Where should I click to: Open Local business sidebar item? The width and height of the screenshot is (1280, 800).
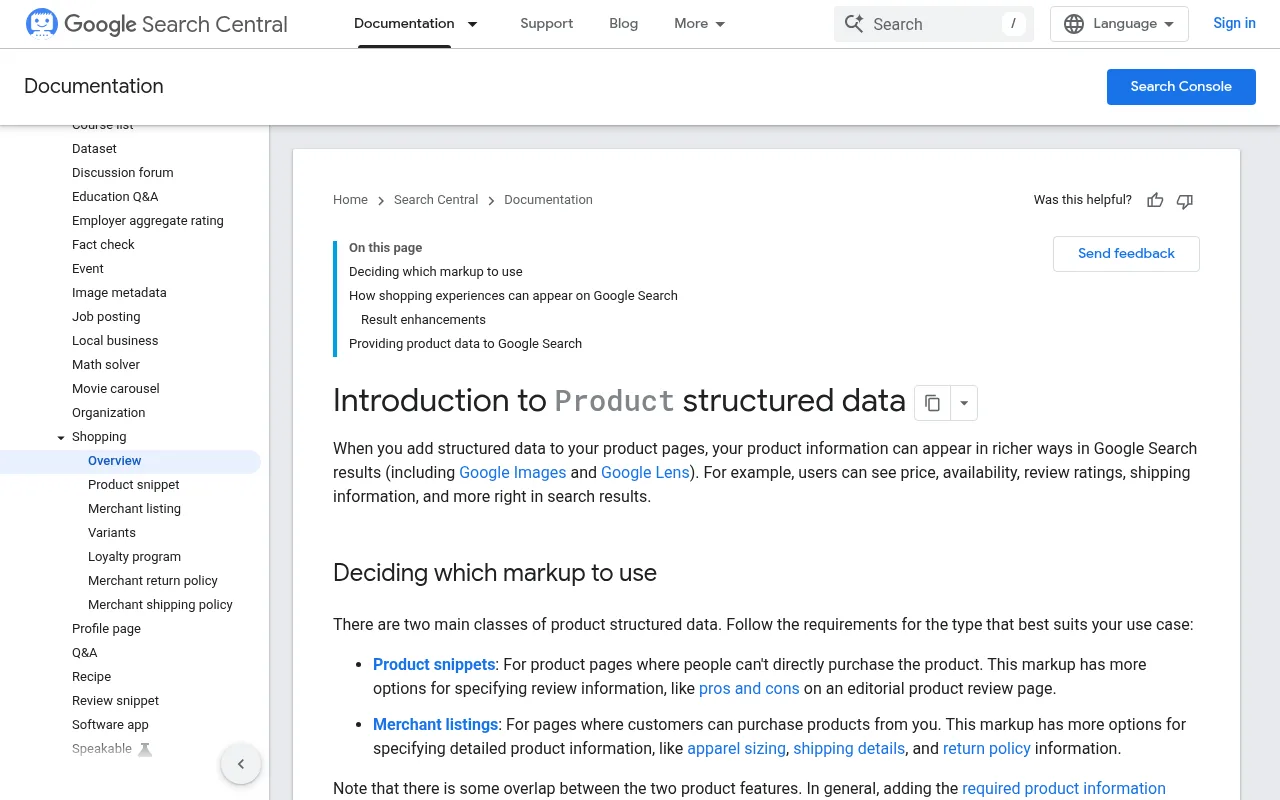(x=115, y=341)
